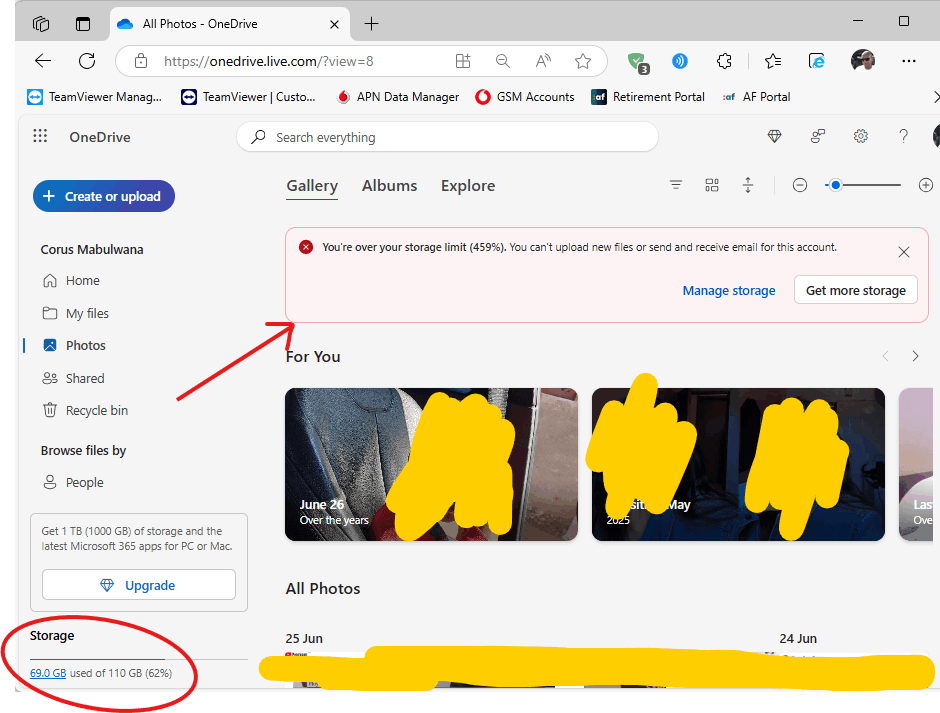Viewport: 940px width, 713px height.
Task: Show previous For You cards
Action: (x=885, y=356)
